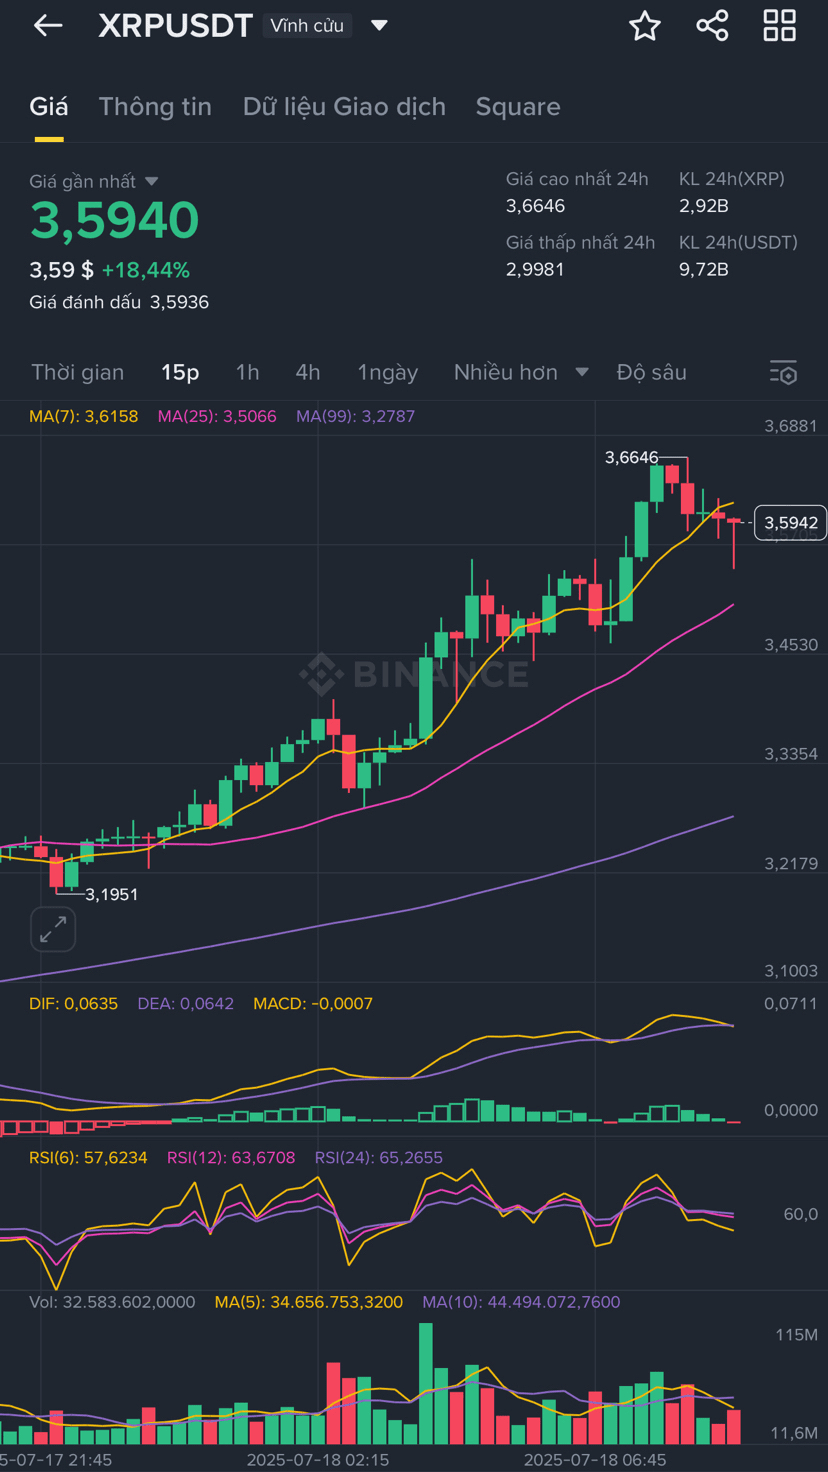828x1472 pixels.
Task: Select the Thời gian chart mode
Action: coord(78,372)
